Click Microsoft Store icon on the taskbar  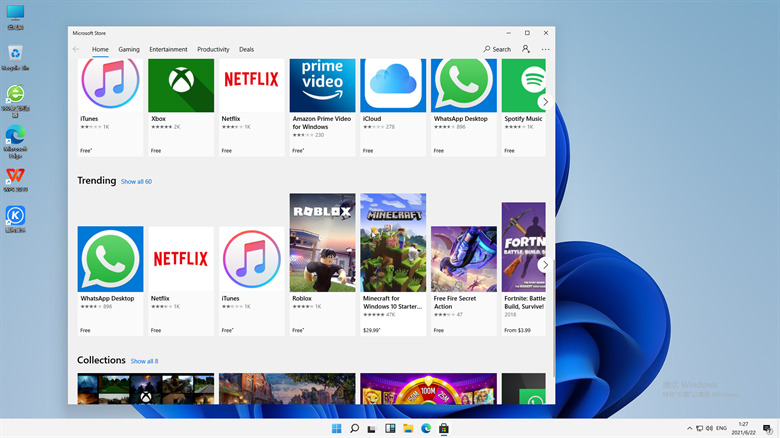(444, 429)
